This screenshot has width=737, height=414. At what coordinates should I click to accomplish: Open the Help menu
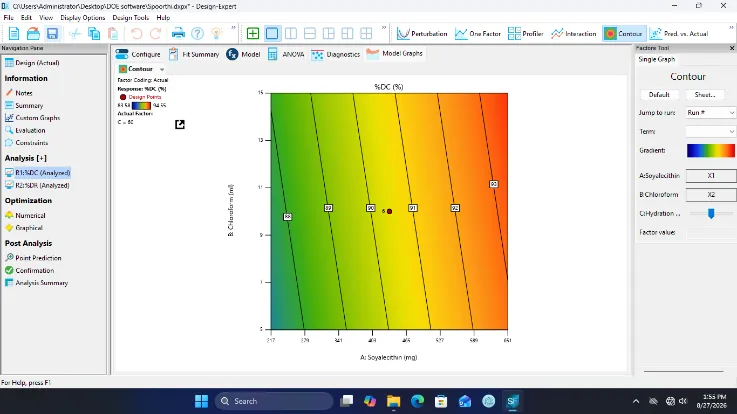point(163,17)
